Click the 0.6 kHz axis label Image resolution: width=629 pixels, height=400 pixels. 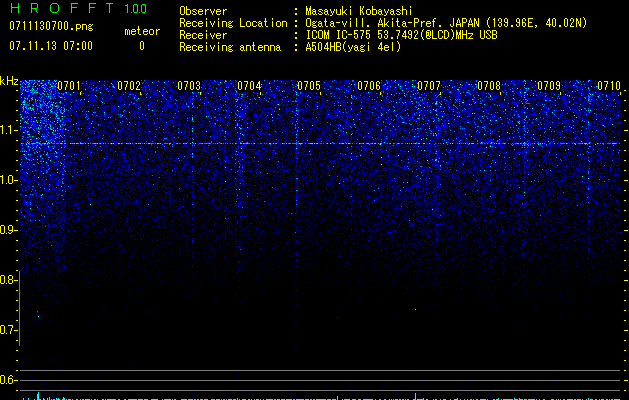click(8, 380)
